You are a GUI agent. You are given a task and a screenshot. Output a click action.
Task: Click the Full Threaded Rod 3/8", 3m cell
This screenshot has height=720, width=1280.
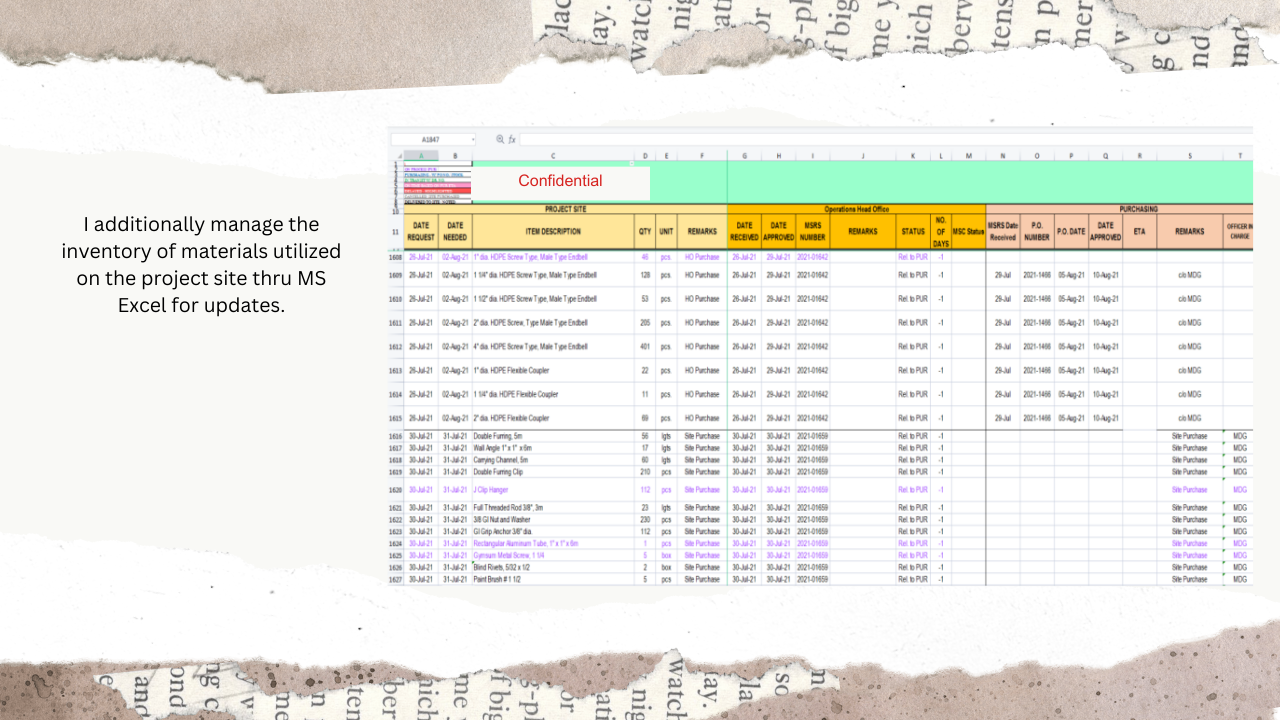[553, 508]
